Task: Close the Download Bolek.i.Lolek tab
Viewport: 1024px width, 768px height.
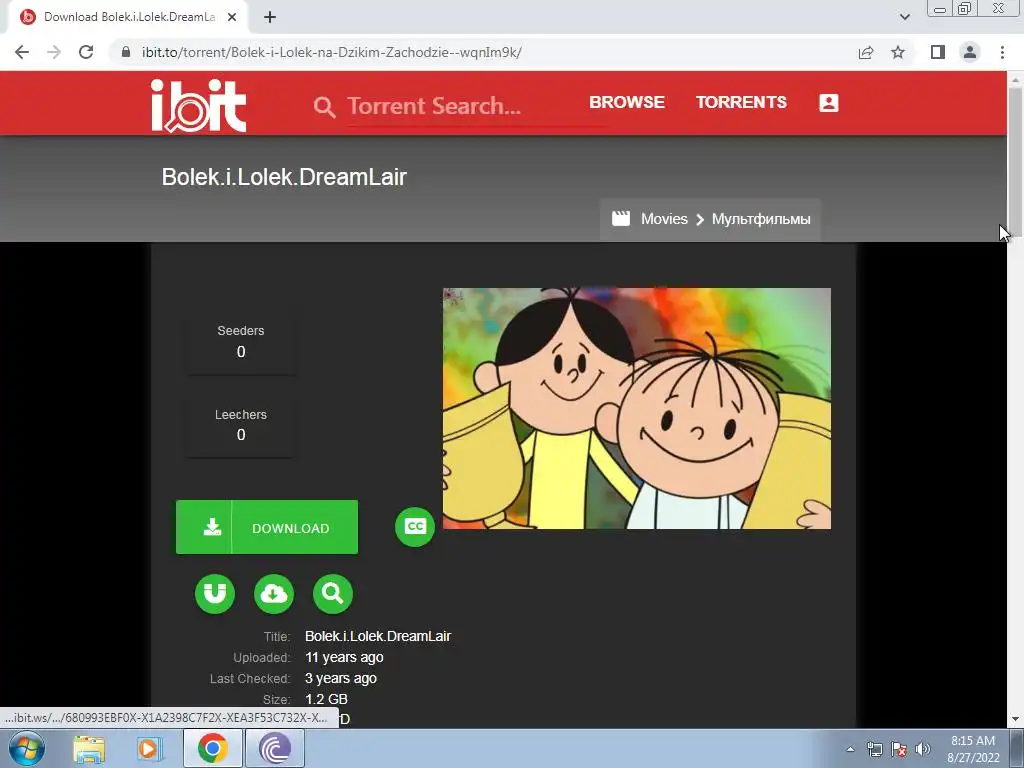Action: tap(232, 17)
